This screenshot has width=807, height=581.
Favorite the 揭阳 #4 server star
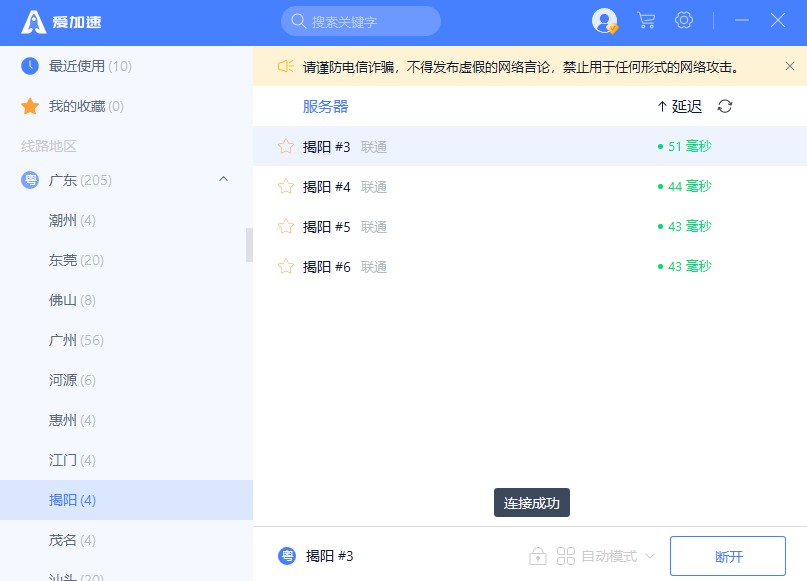click(286, 186)
